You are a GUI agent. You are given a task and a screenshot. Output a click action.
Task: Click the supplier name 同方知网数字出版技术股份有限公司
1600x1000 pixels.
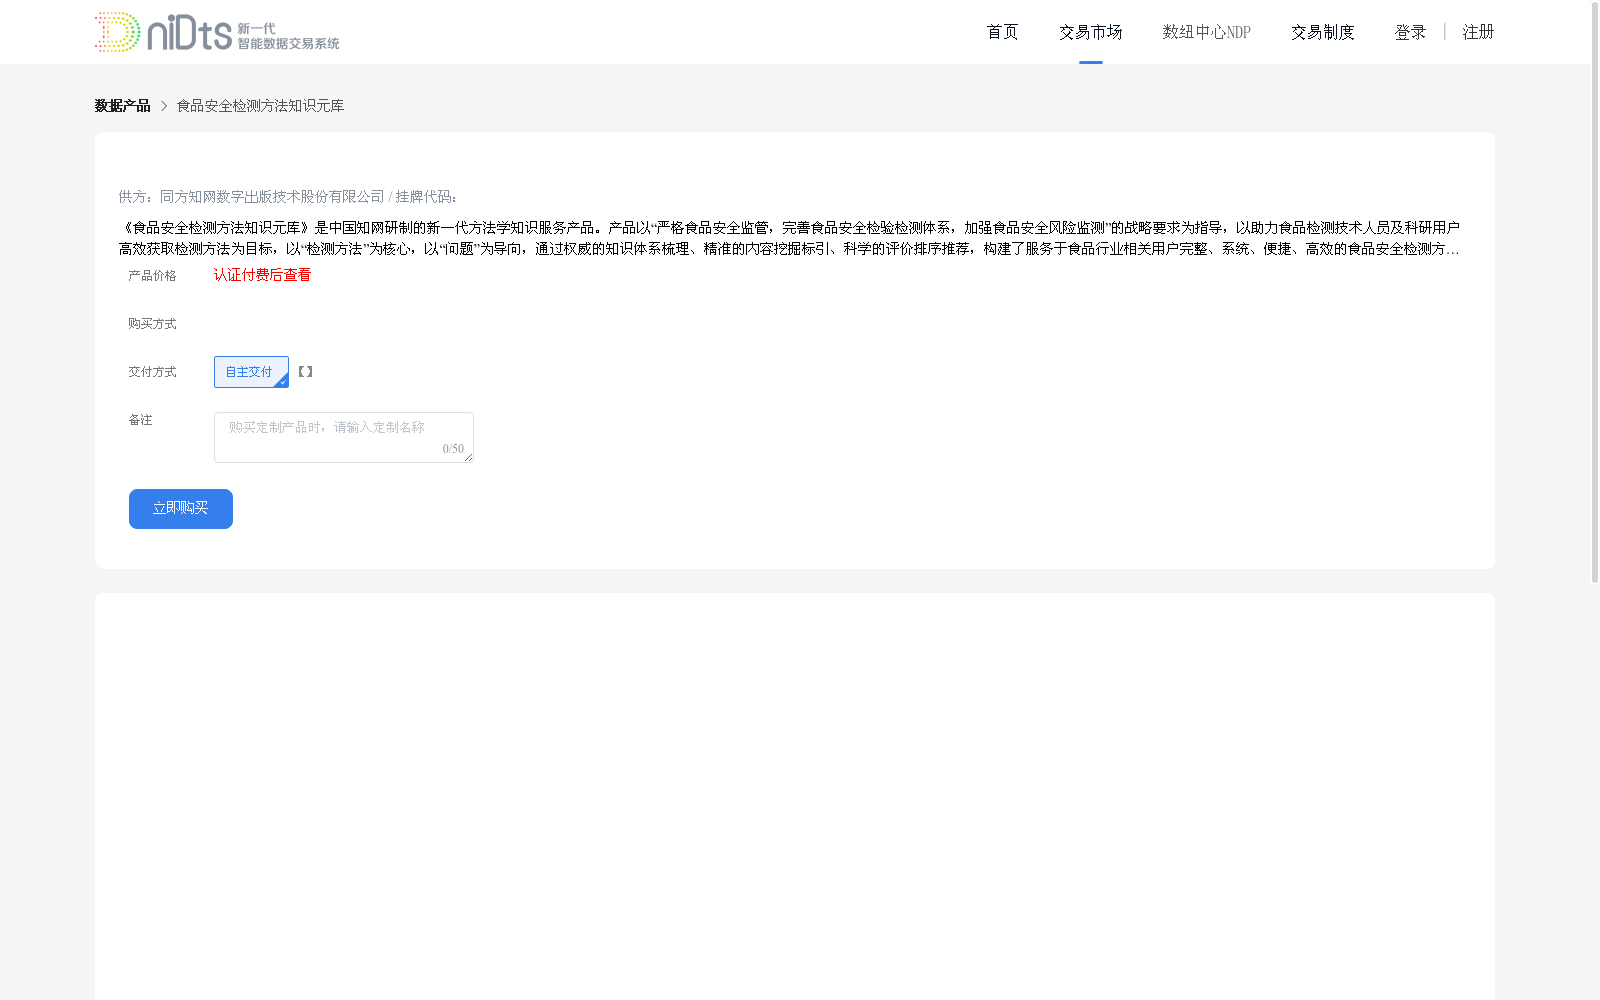pos(270,197)
